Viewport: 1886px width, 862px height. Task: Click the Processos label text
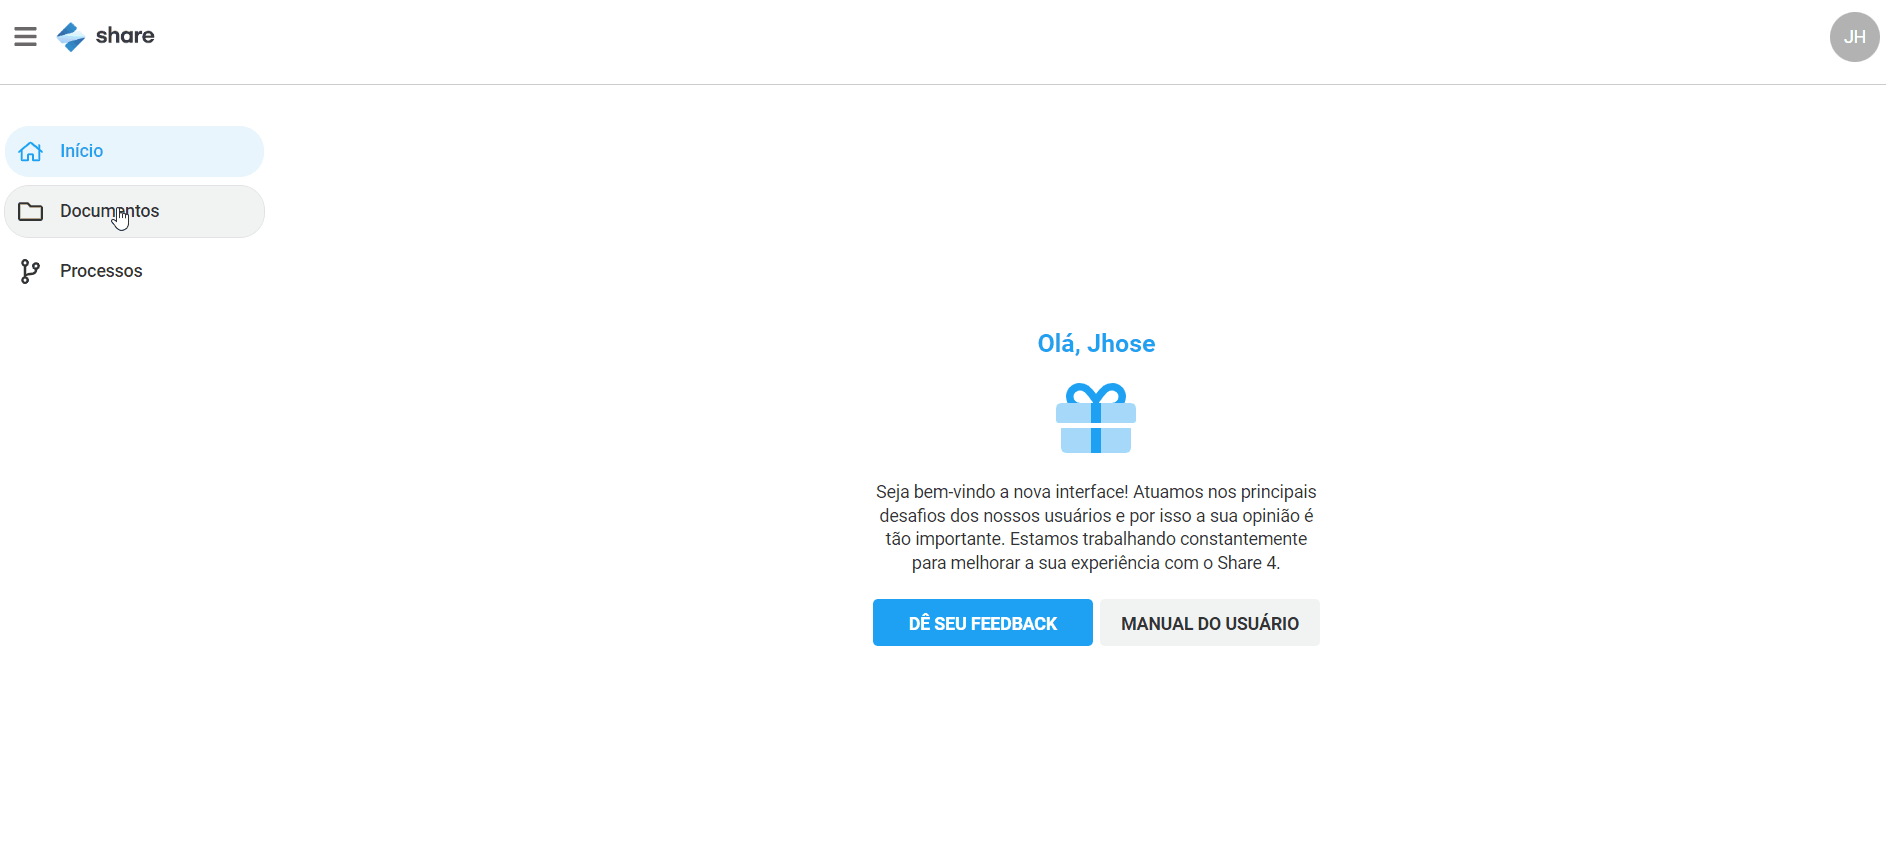coord(101,271)
